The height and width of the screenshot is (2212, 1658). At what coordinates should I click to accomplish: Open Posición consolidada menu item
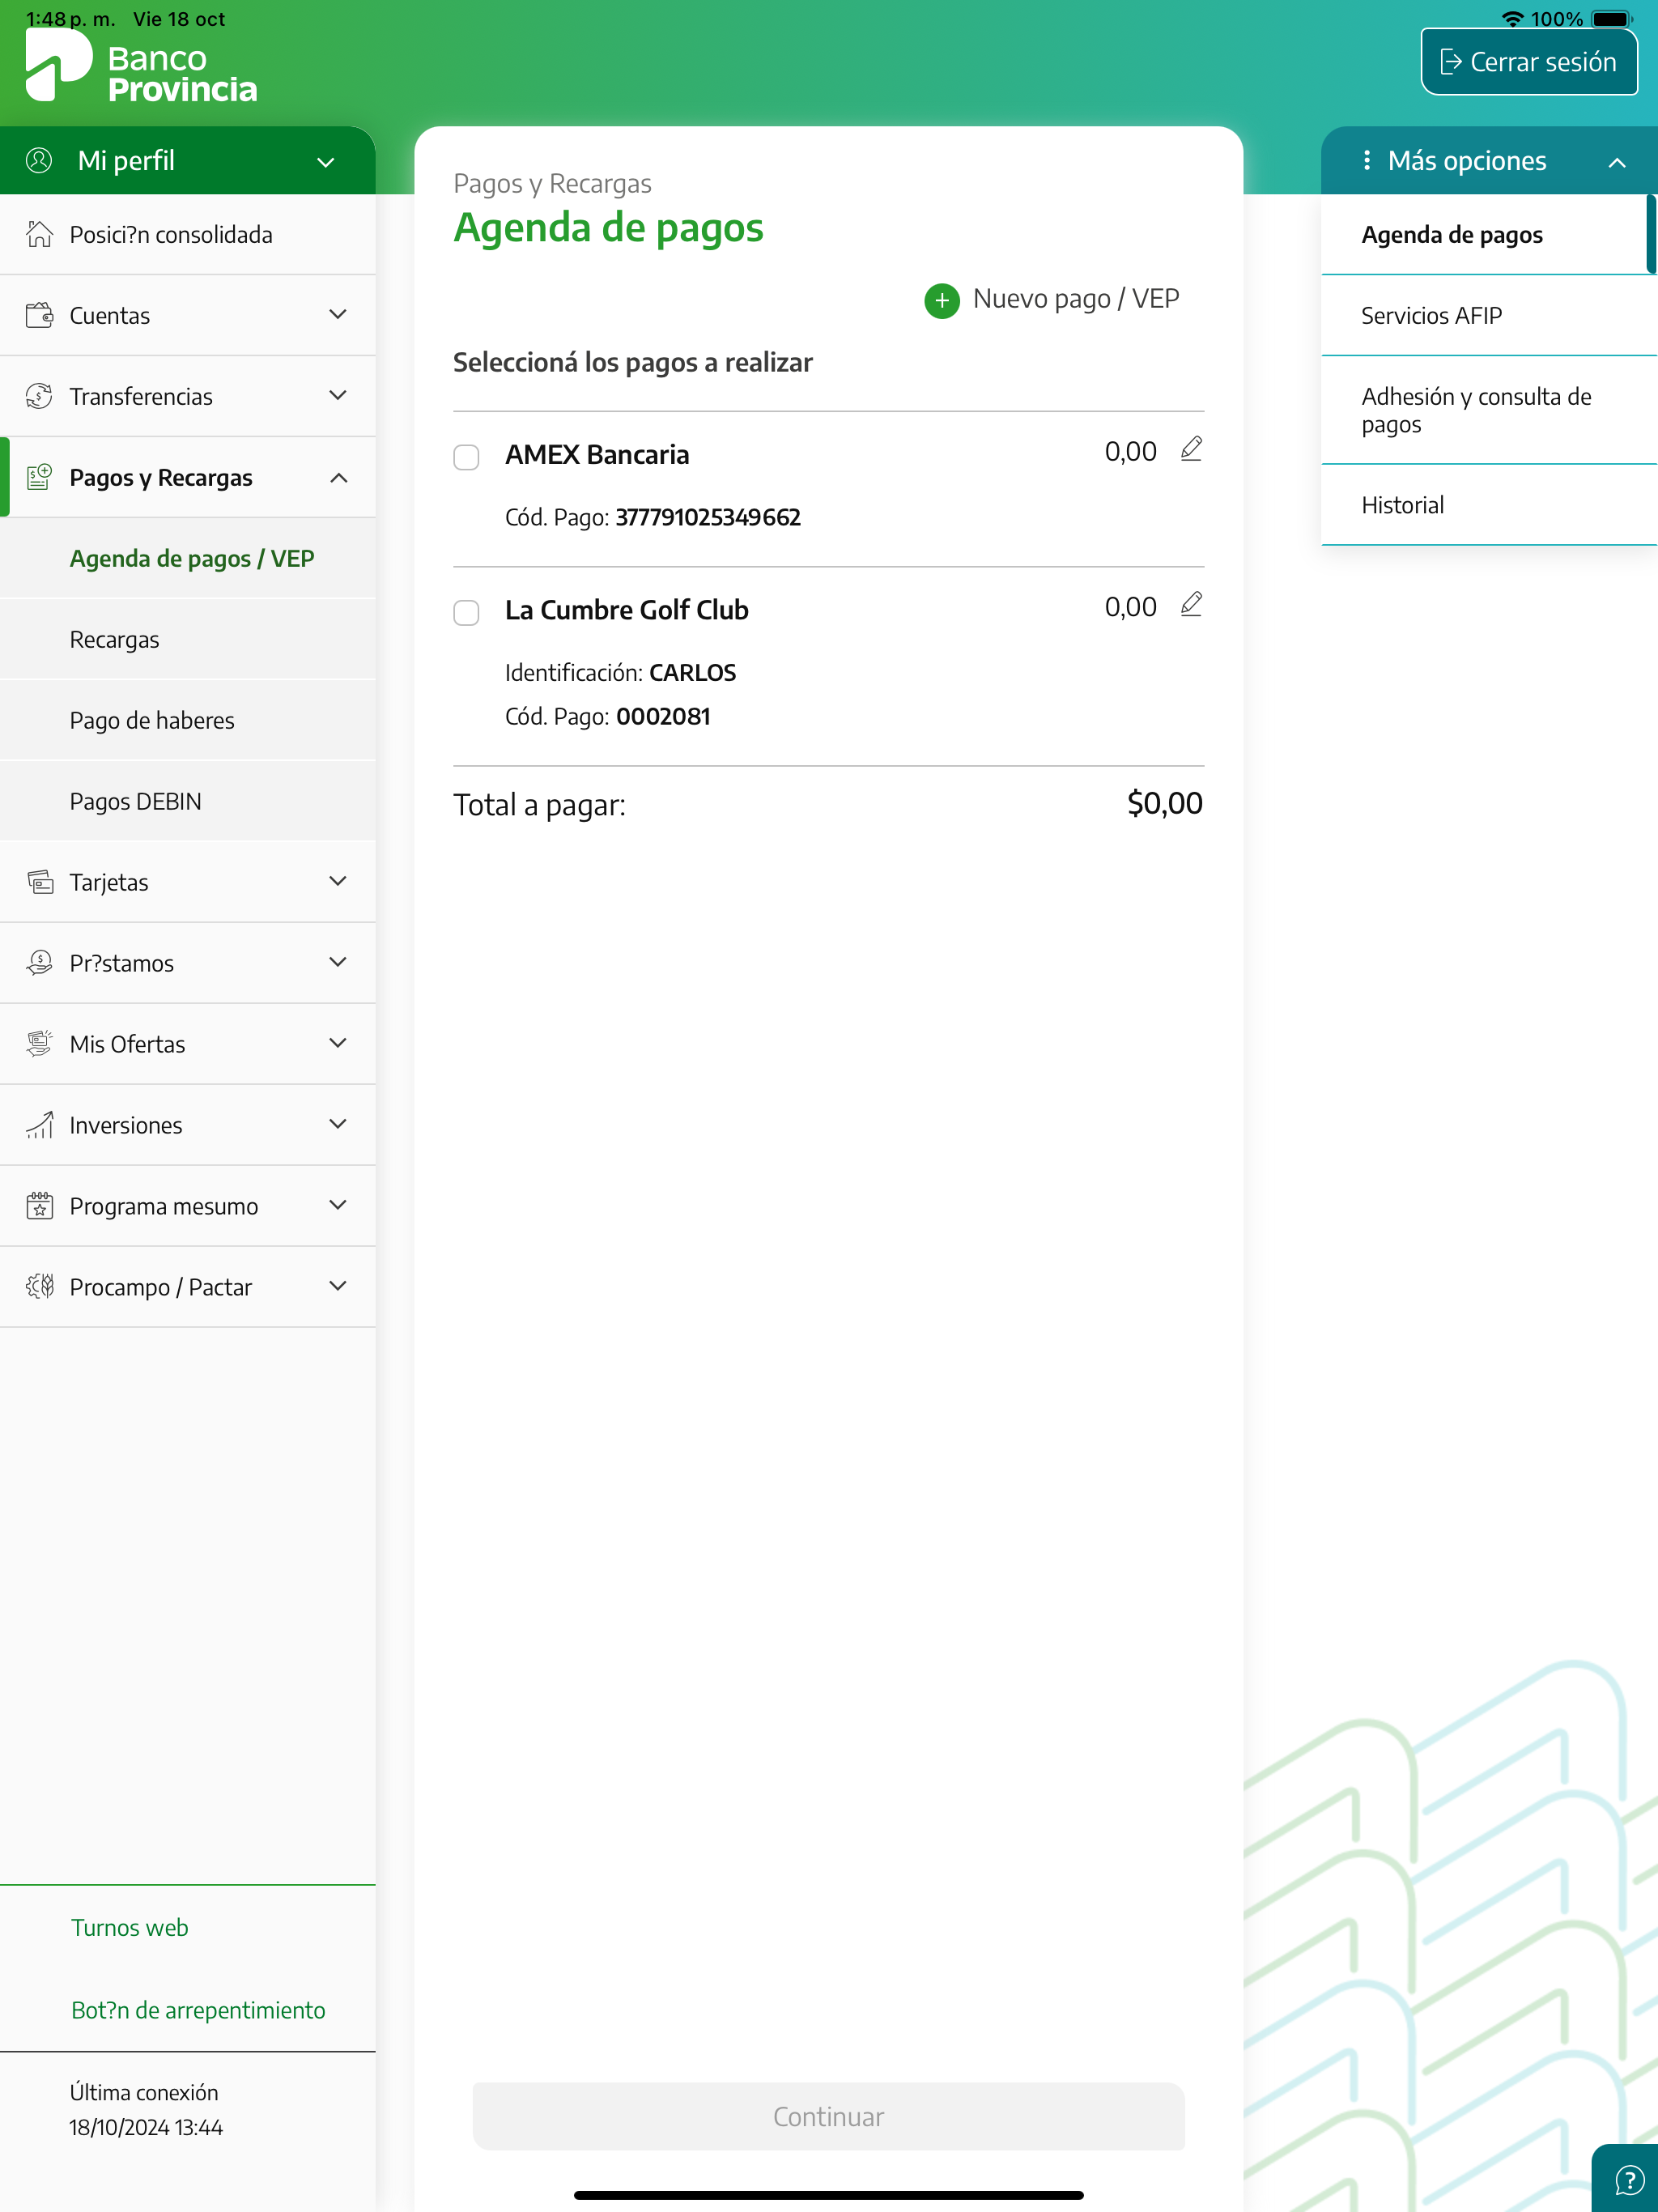(x=188, y=234)
